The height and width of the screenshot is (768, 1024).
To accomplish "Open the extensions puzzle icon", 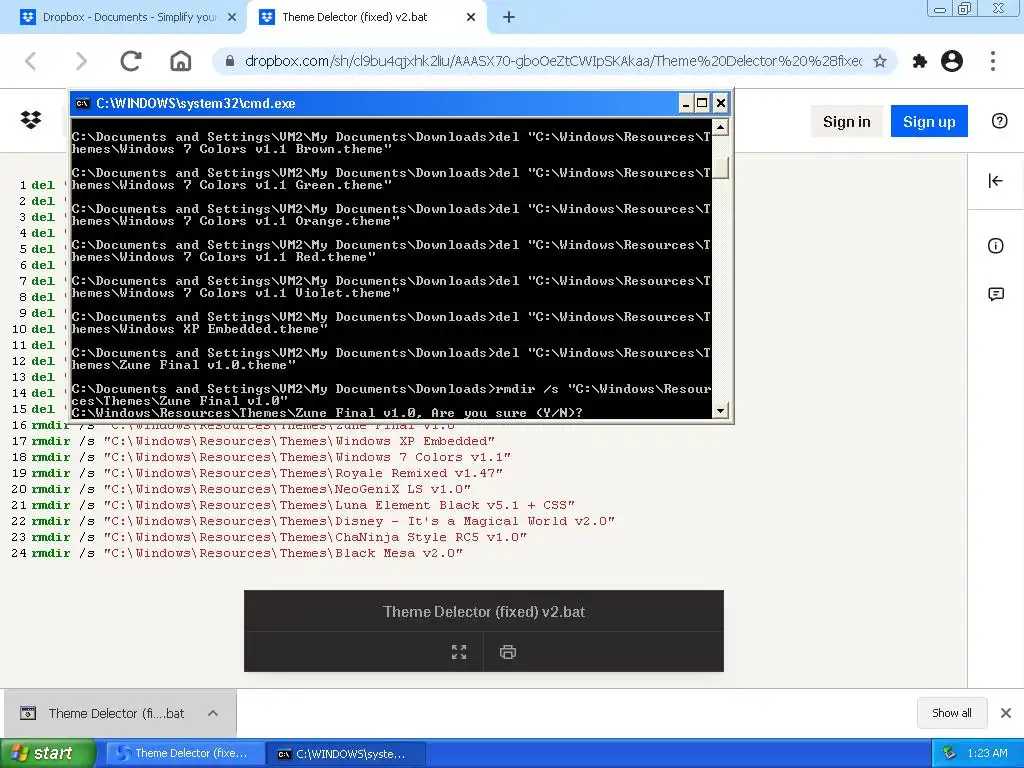I will click(920, 61).
